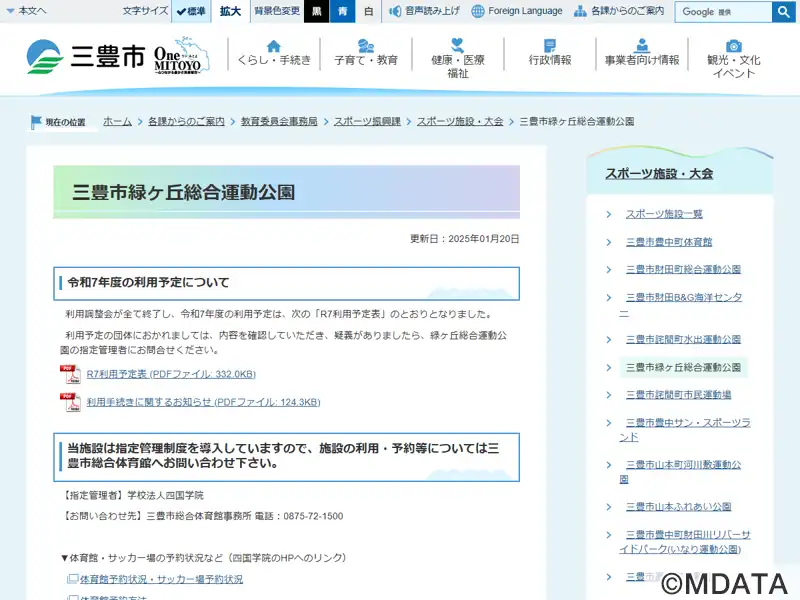The image size is (800, 600).
Task: Open 三豊市豊中町体育館 sidebar link
Action: tap(668, 242)
